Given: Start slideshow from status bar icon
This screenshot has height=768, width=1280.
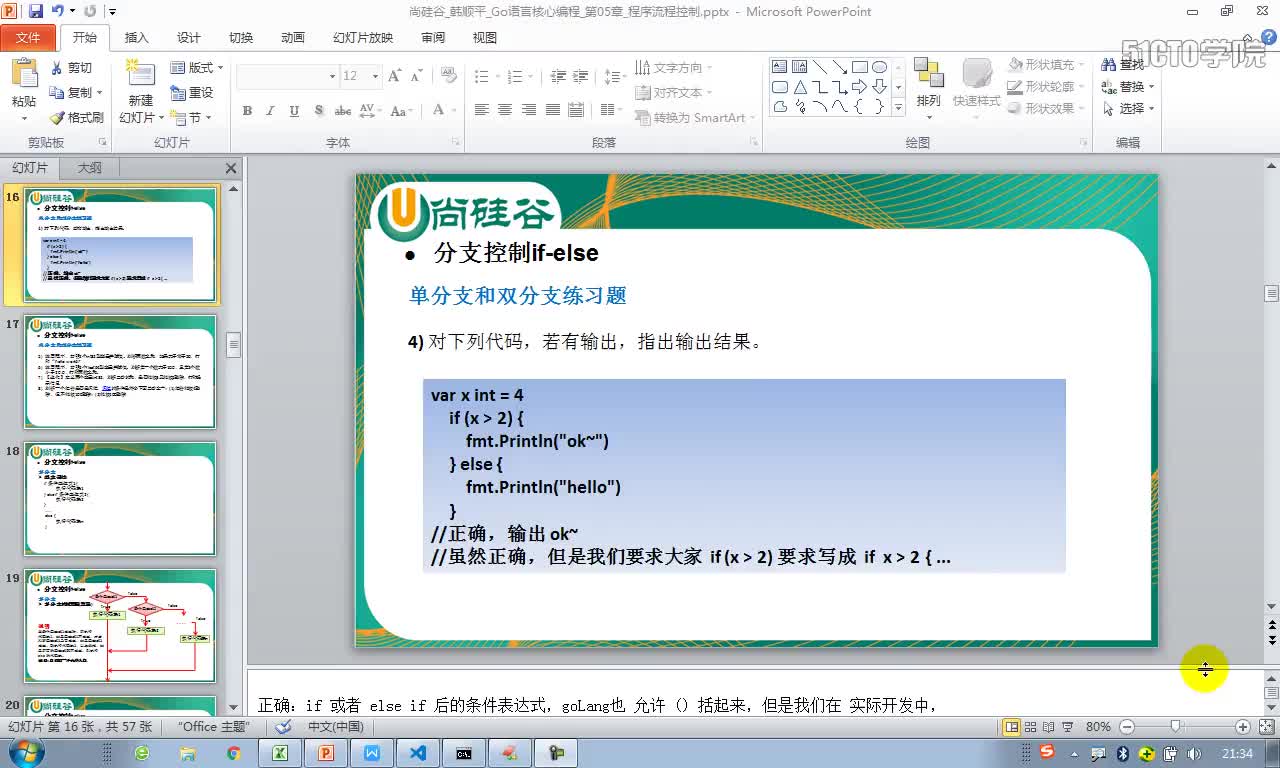Looking at the screenshot, I should (1066, 727).
